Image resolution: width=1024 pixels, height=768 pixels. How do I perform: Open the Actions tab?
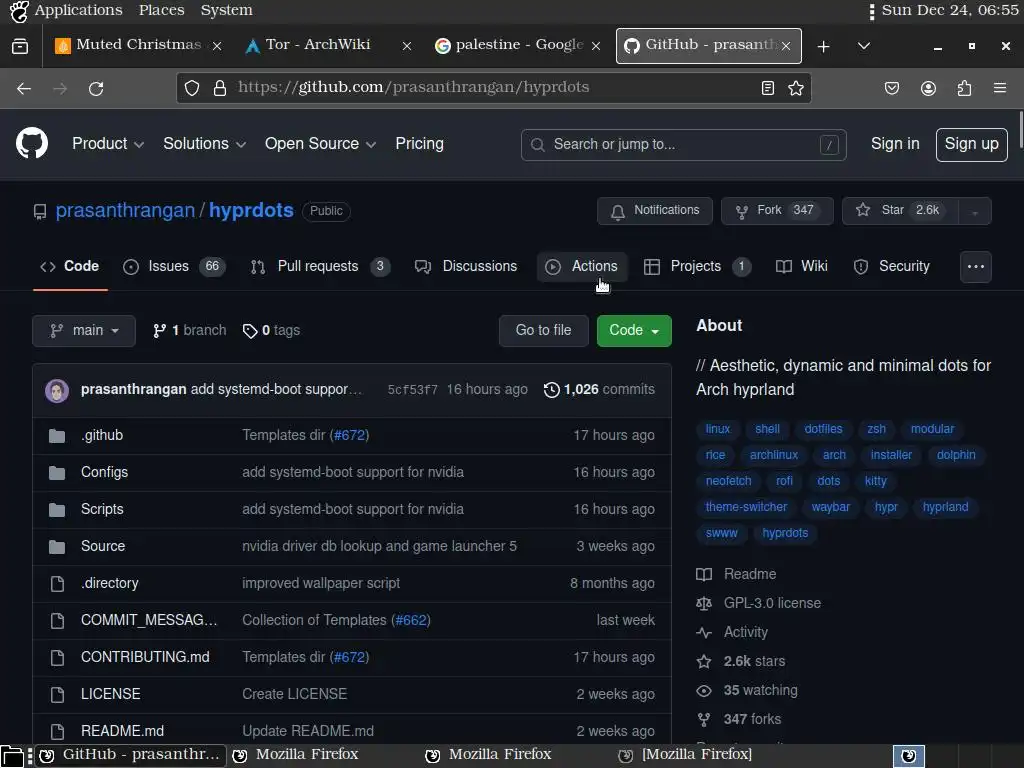[582, 266]
